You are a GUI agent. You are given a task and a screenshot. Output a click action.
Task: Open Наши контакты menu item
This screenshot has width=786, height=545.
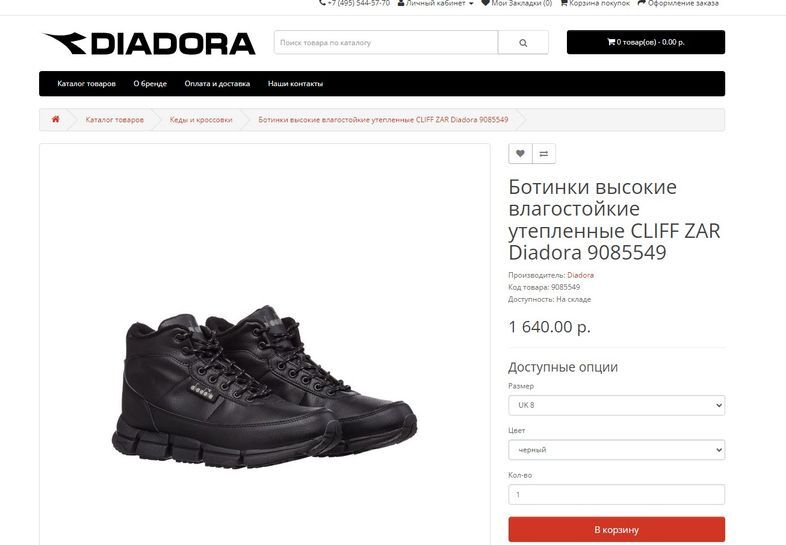click(x=295, y=84)
